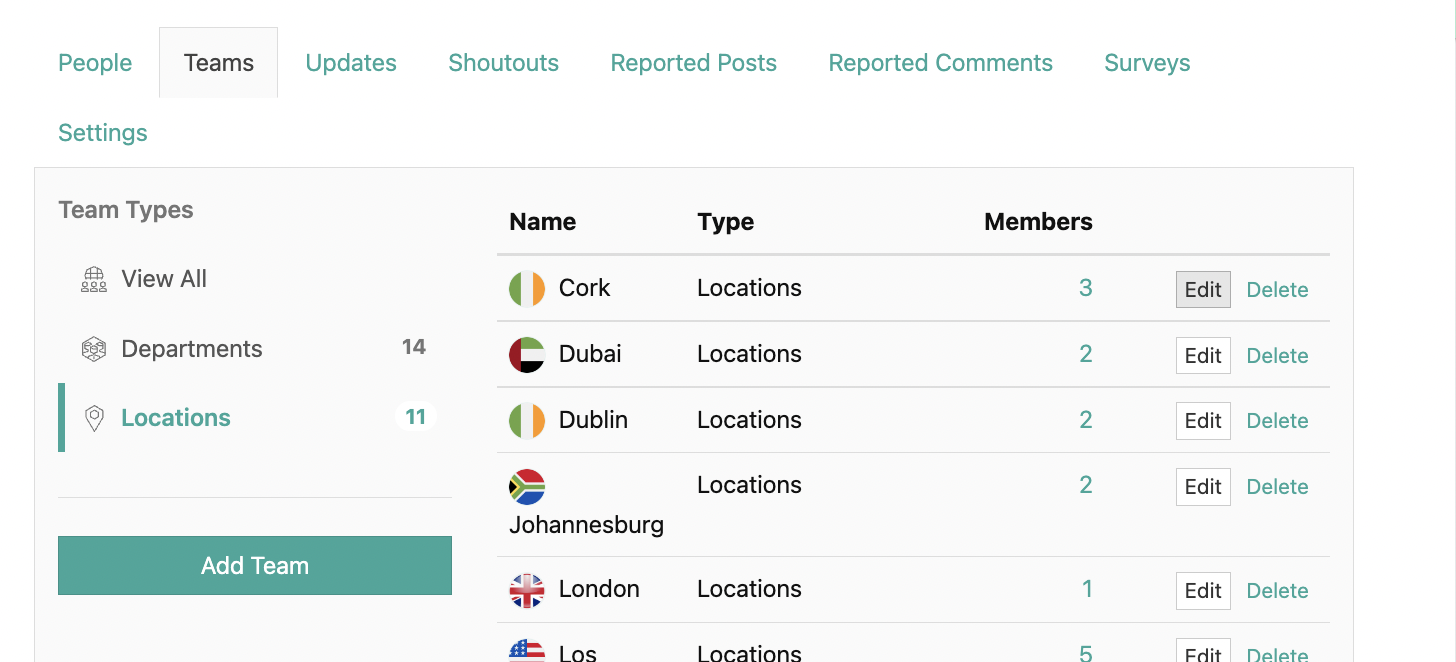Click the Locations pin icon

(94, 418)
